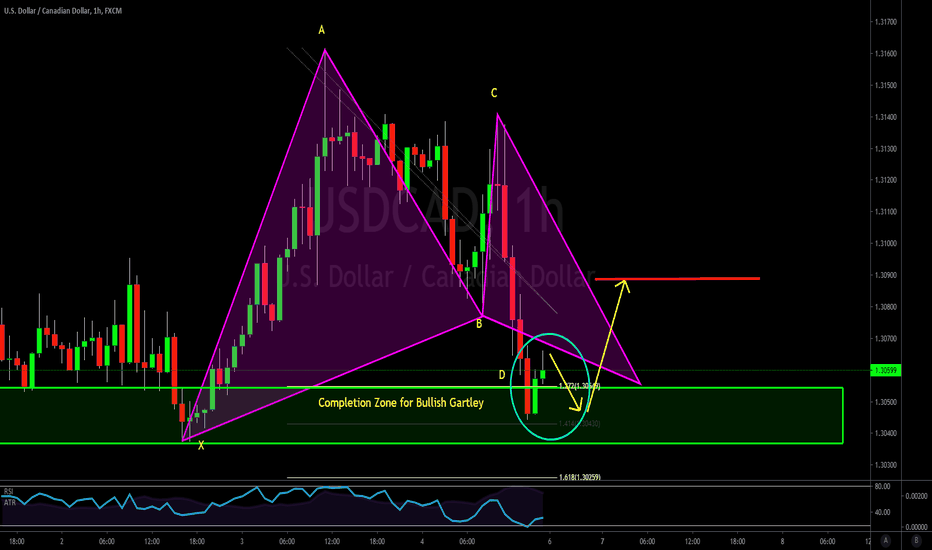This screenshot has height=550, width=932.
Task: Select 'Completion Zone for Bullish Gartley' text label
Action: point(401,403)
